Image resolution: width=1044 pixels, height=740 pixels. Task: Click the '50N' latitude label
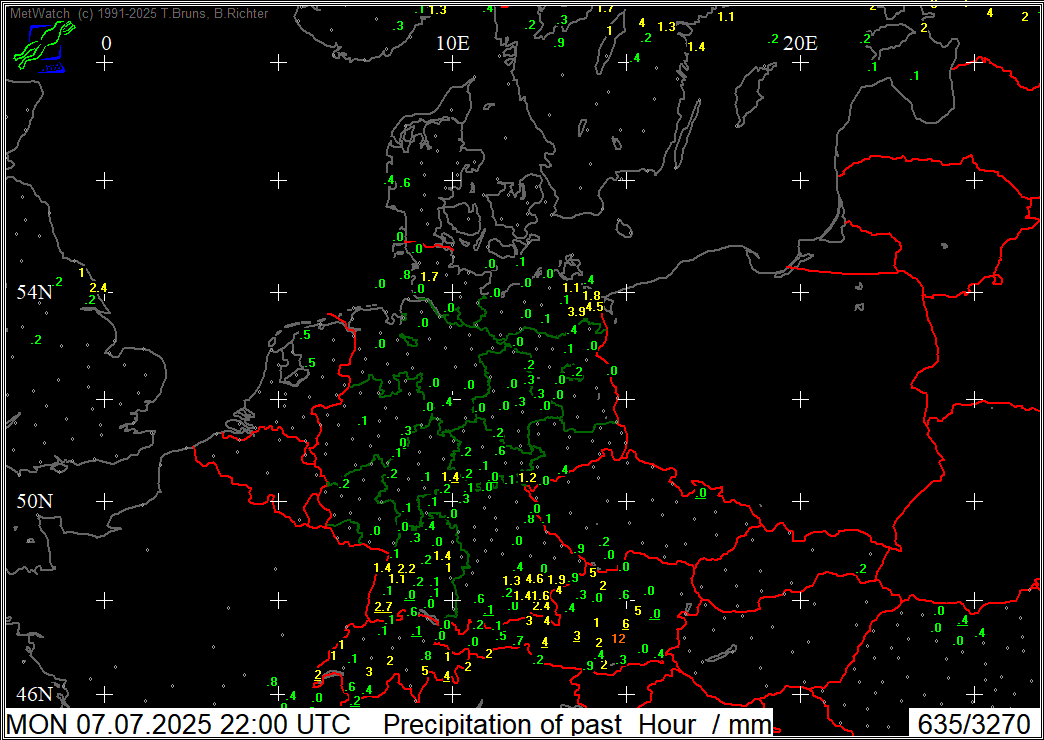pos(35,500)
